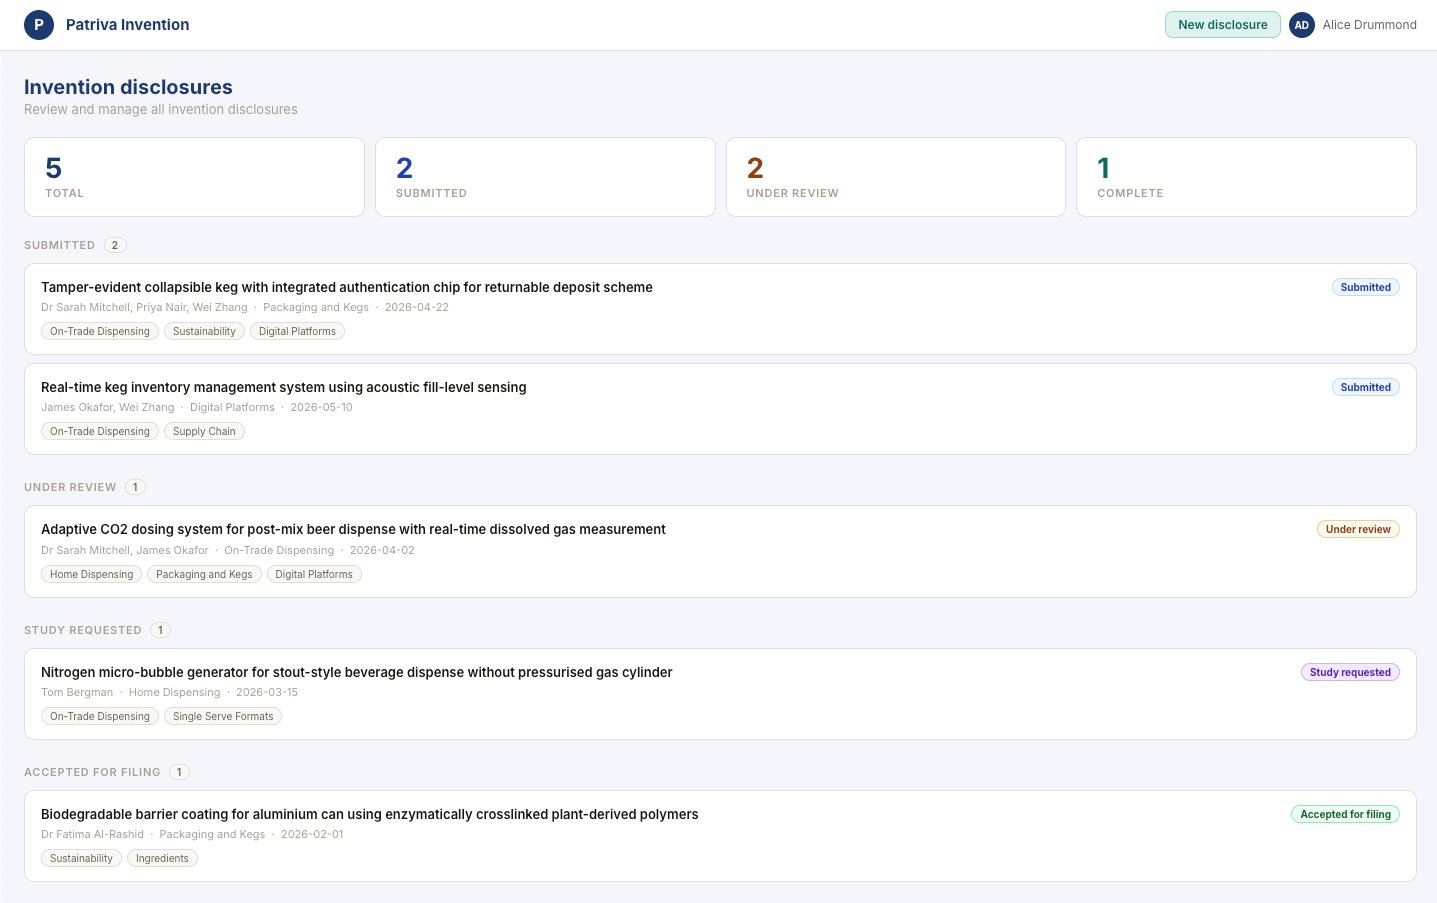Click the date 2026-03-15
1437x903 pixels.
coord(267,692)
